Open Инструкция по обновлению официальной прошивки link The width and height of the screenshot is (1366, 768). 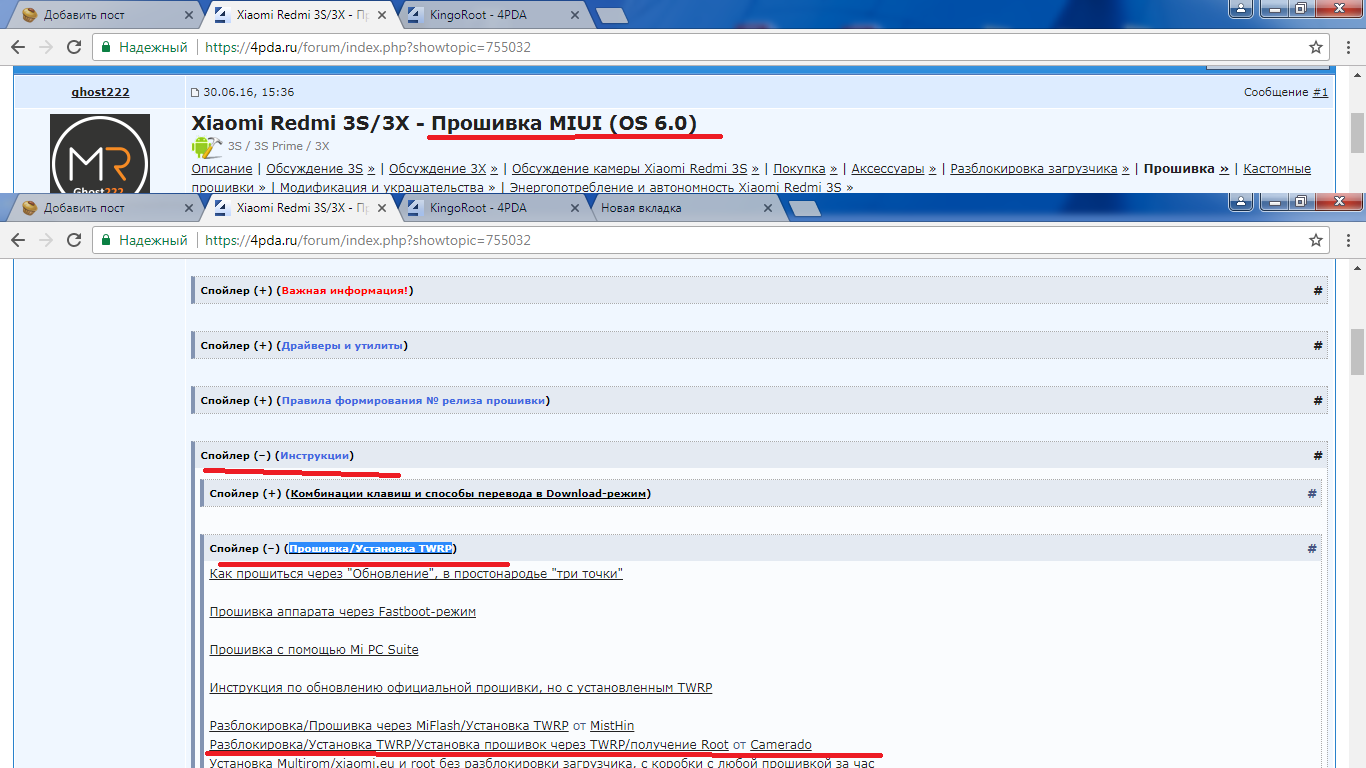461,688
